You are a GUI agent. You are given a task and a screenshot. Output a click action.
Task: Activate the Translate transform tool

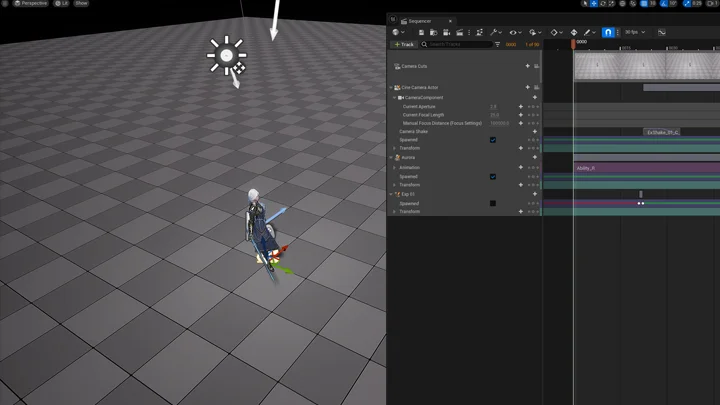tap(594, 3)
